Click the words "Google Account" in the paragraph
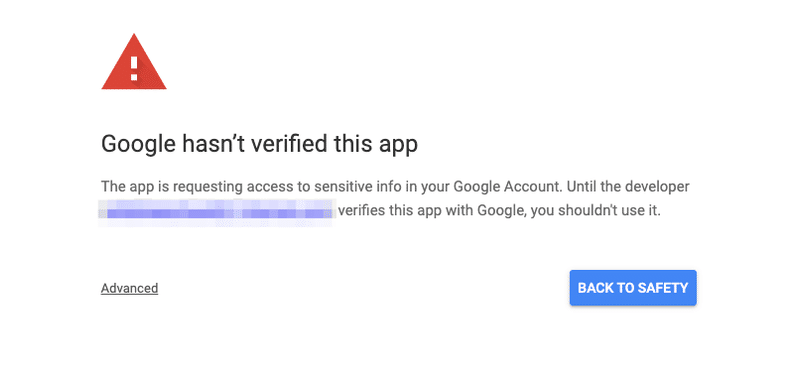The image size is (800, 382). (x=506, y=187)
